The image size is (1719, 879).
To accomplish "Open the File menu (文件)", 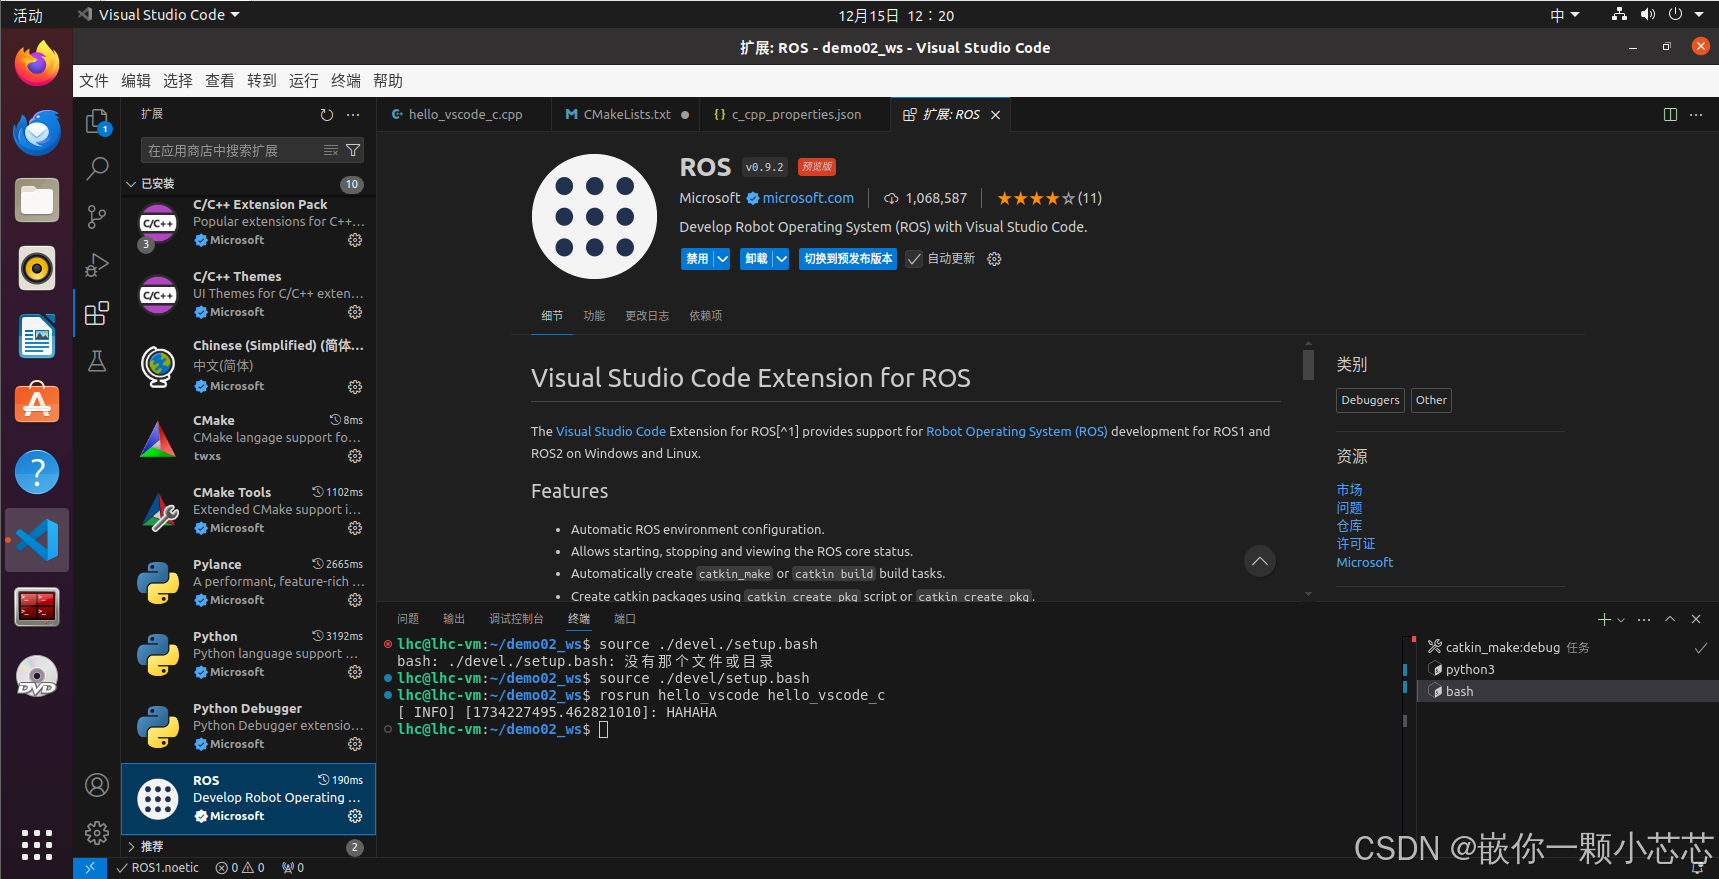I will tap(94, 81).
